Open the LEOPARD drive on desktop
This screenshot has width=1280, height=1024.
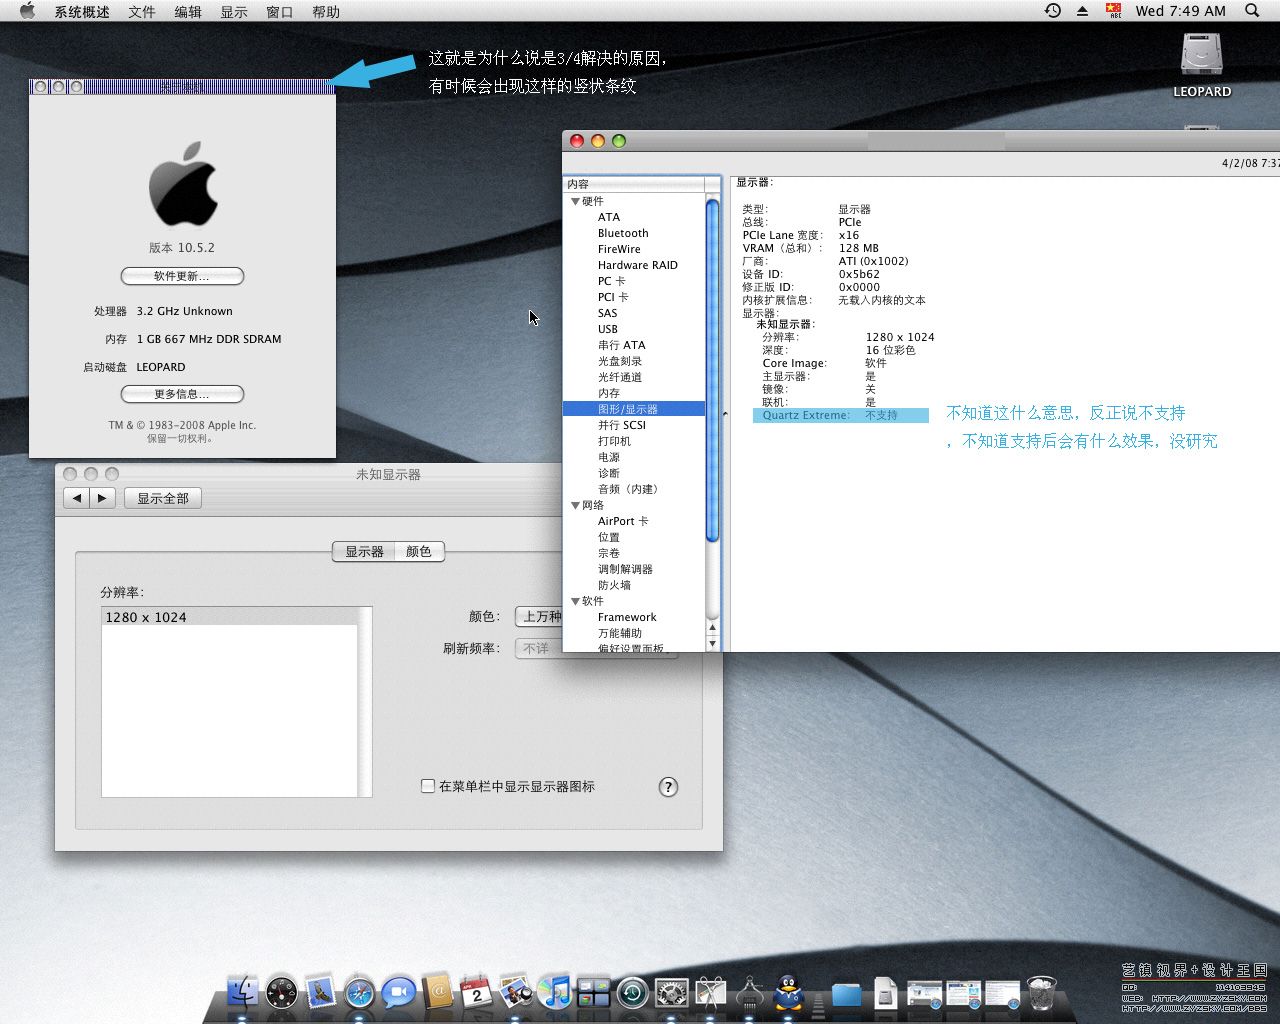(1202, 64)
